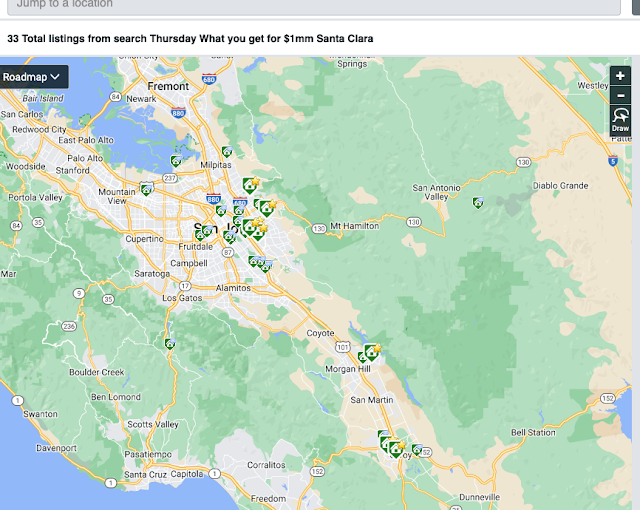The height and width of the screenshot is (510, 640).
Task: Open the starred listing marker in Gilroy
Action: 396,449
